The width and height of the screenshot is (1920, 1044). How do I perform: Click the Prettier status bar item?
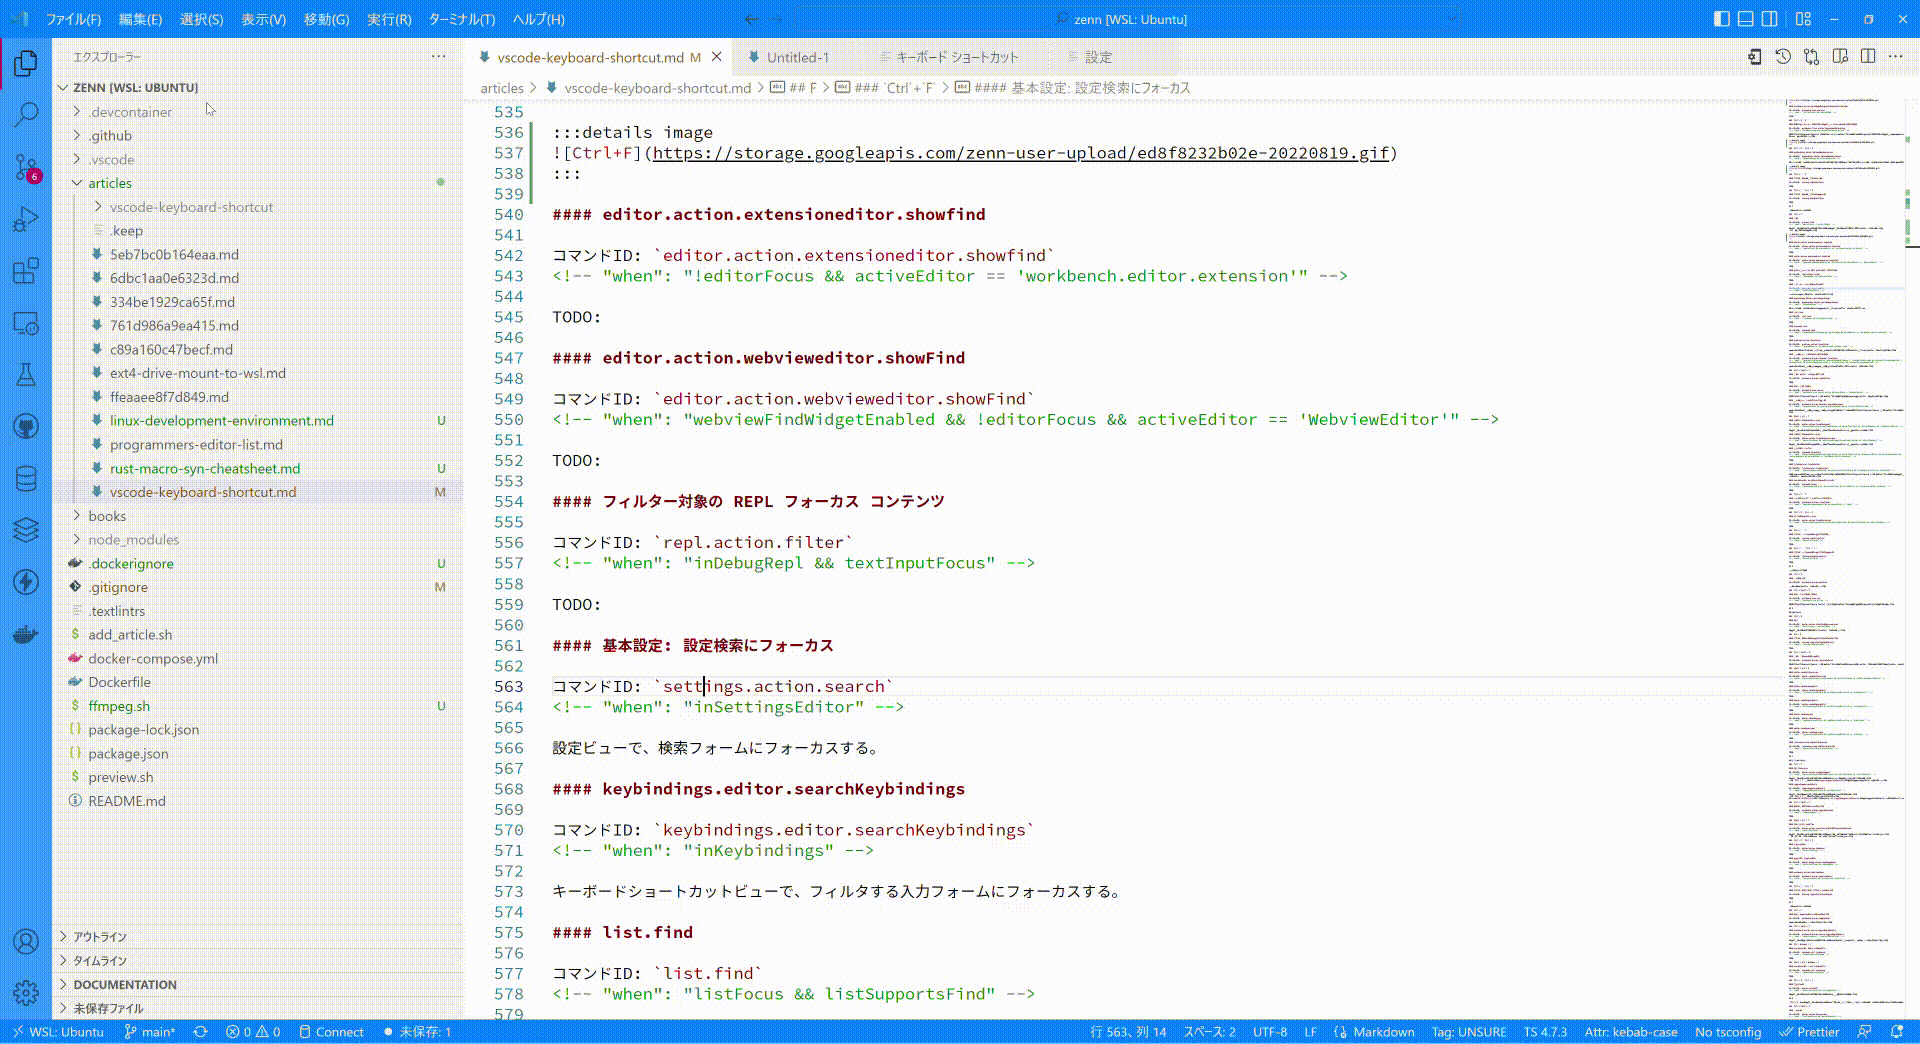1809,1032
